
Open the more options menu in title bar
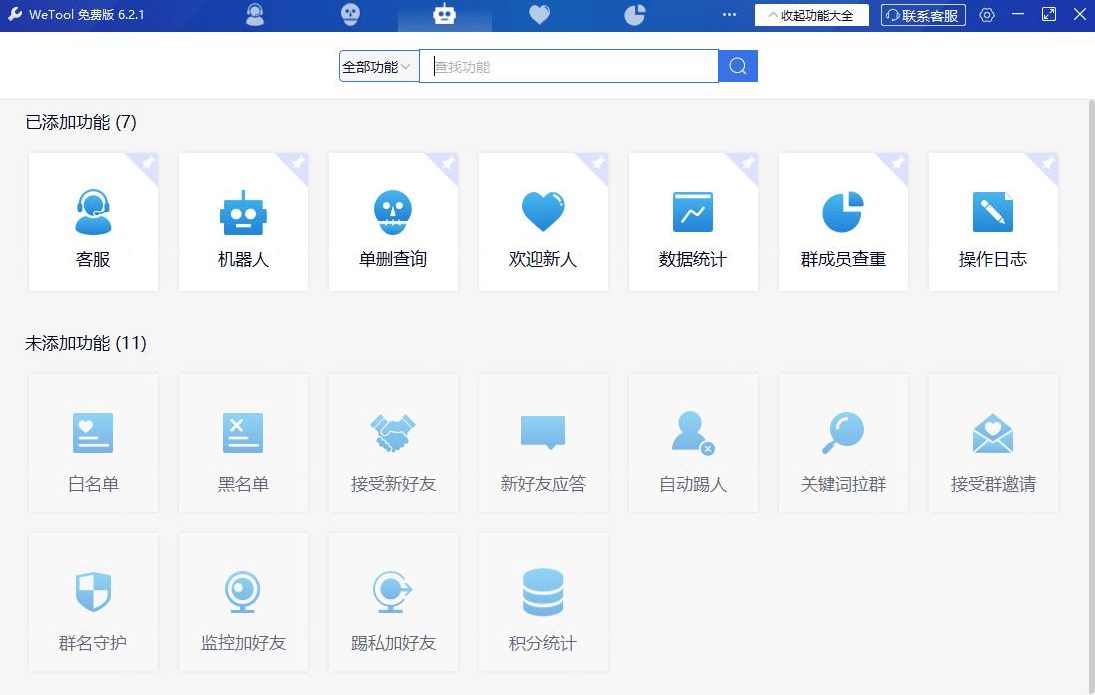(x=729, y=14)
